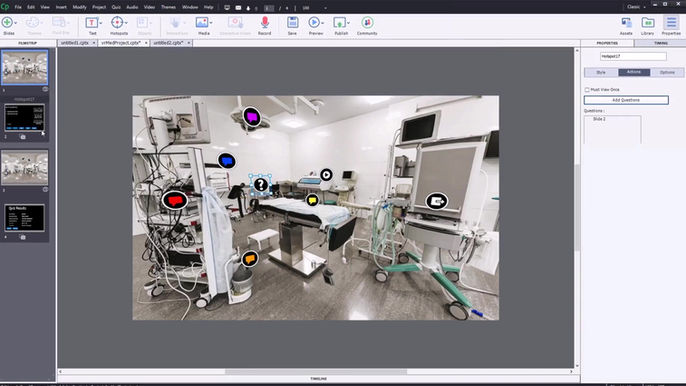The height and width of the screenshot is (386, 686).
Task: Click the mail envelope icon in top bar
Action: point(238,7)
